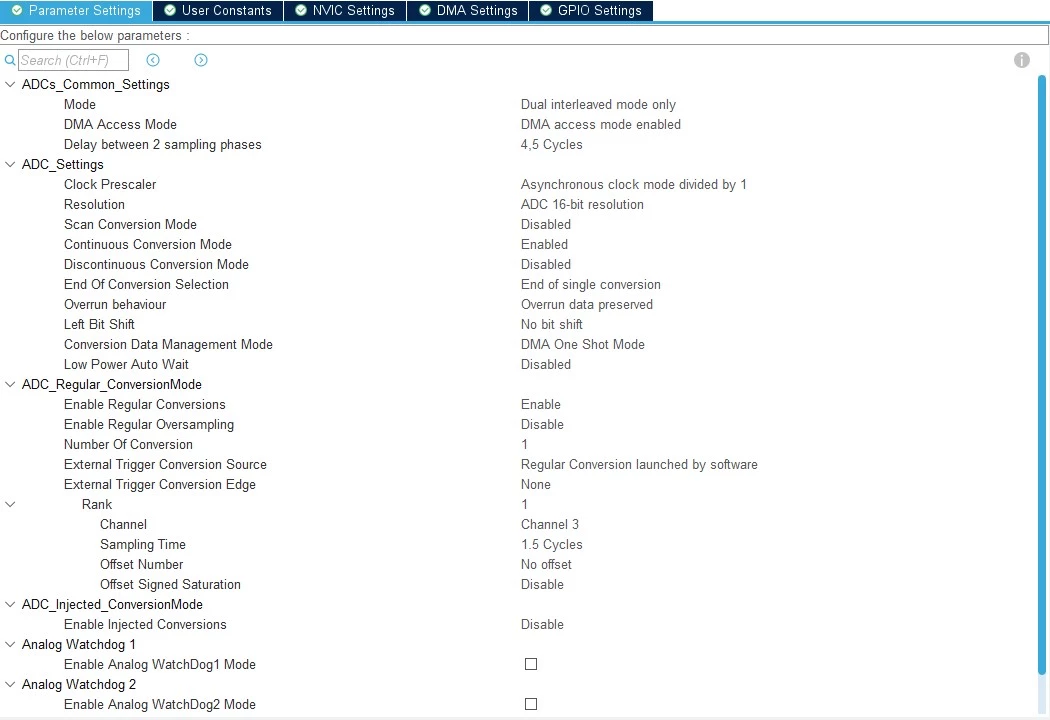The image size is (1050, 720).
Task: Click 'No offset' value
Action: point(546,565)
